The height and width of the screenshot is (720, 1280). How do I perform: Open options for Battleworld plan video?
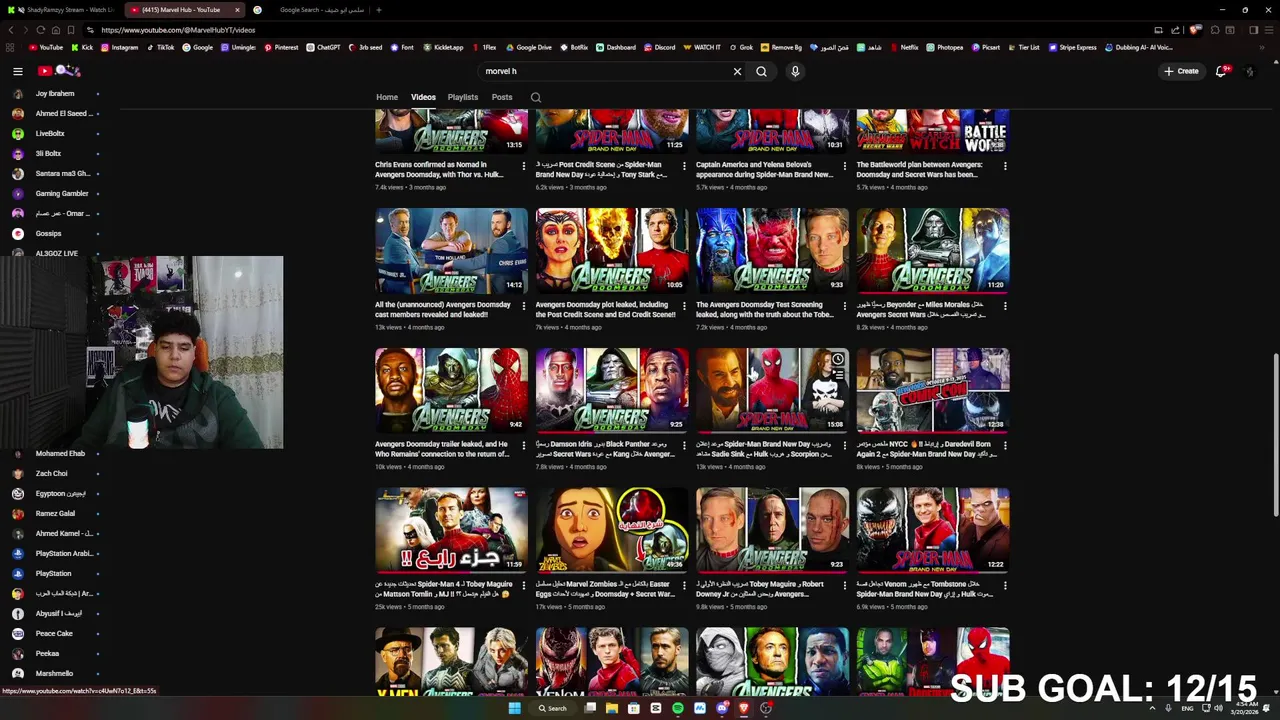[x=1005, y=166]
